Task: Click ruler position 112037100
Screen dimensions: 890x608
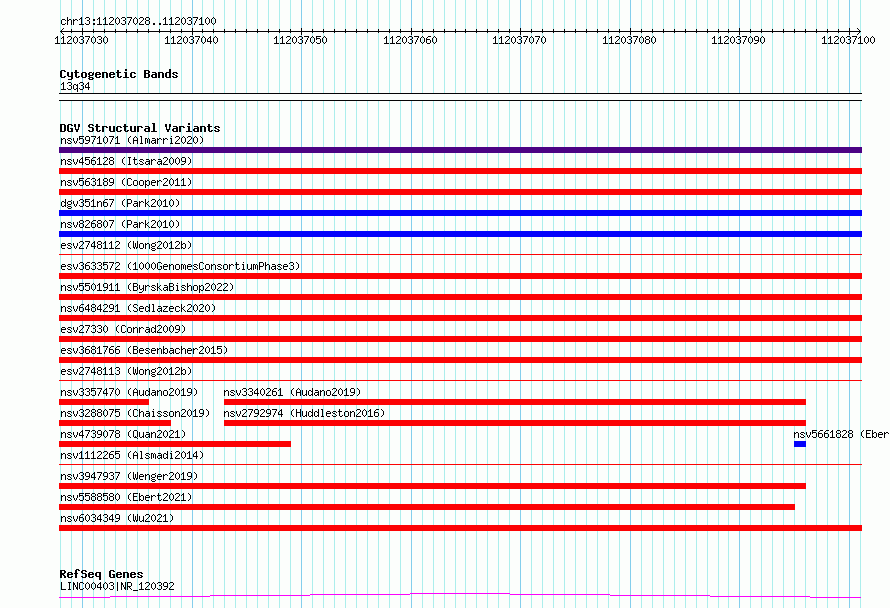Action: 849,40
